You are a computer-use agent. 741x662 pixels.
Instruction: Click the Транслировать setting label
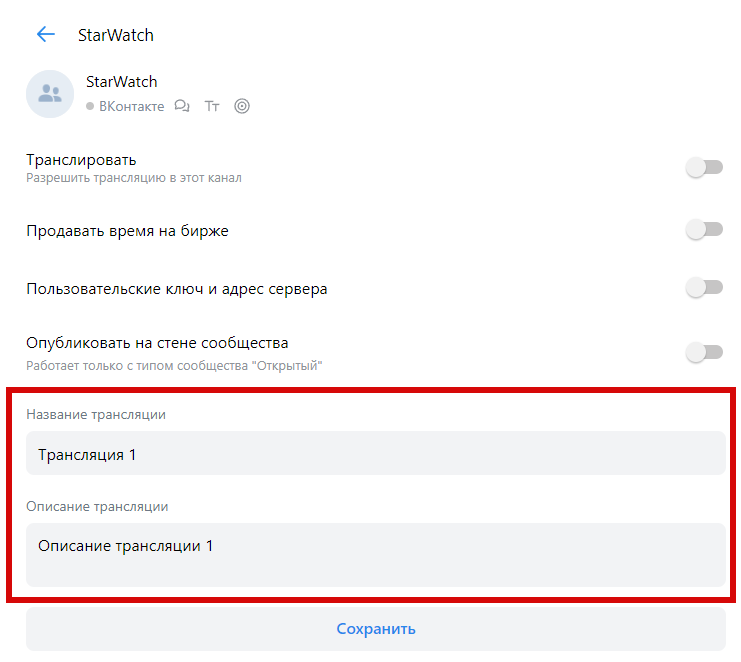[81, 160]
